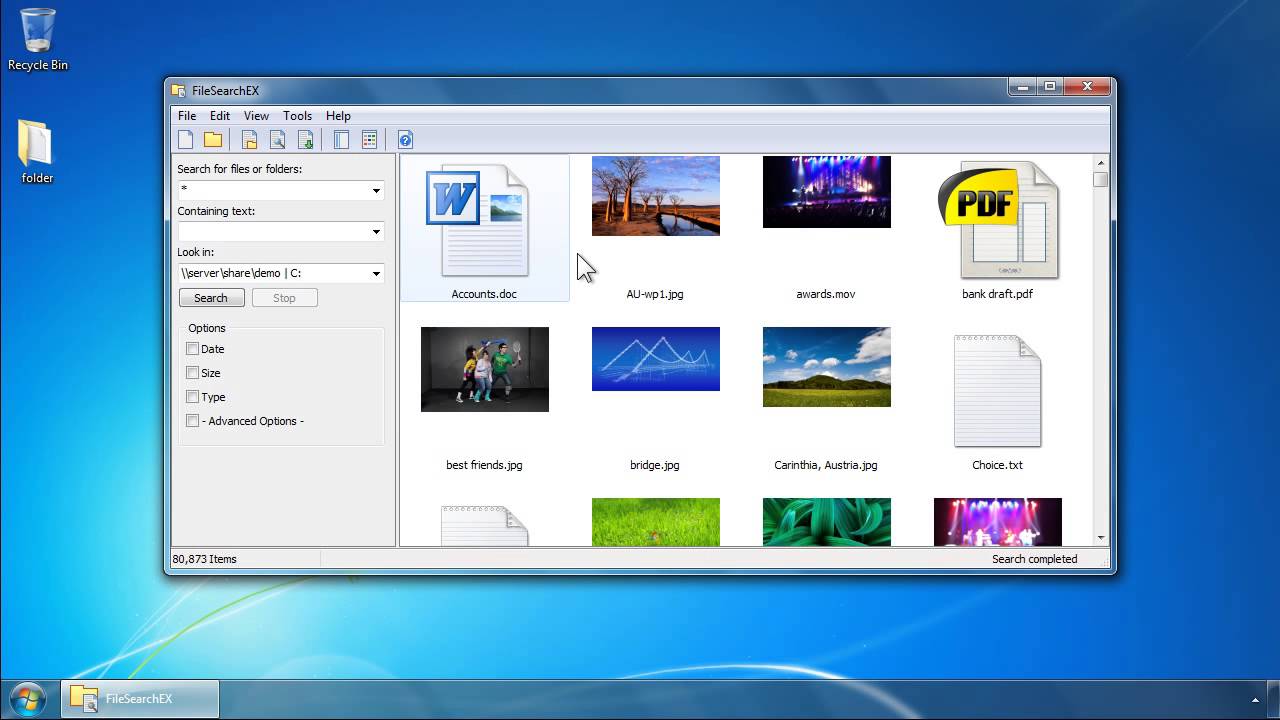Select the Carinthia, Austria.jpg thumbnail

(827, 367)
